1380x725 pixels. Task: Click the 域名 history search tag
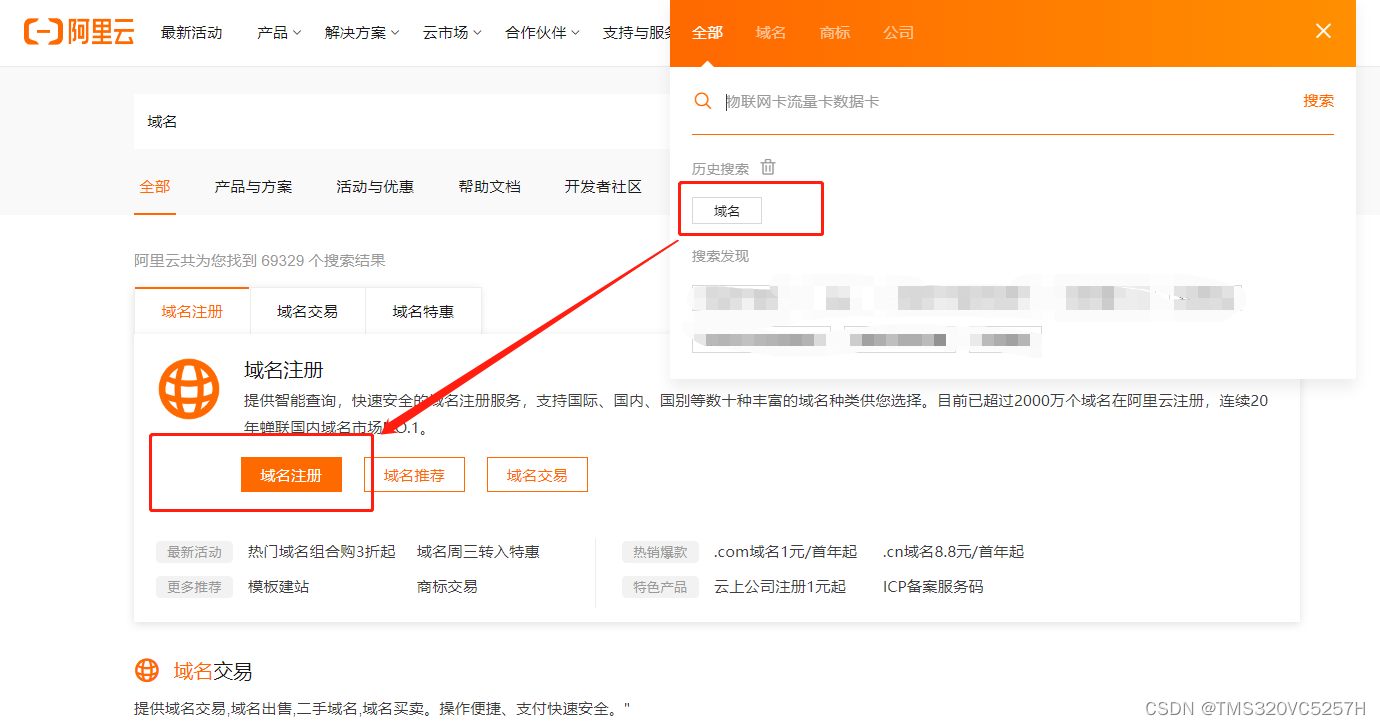pos(727,210)
